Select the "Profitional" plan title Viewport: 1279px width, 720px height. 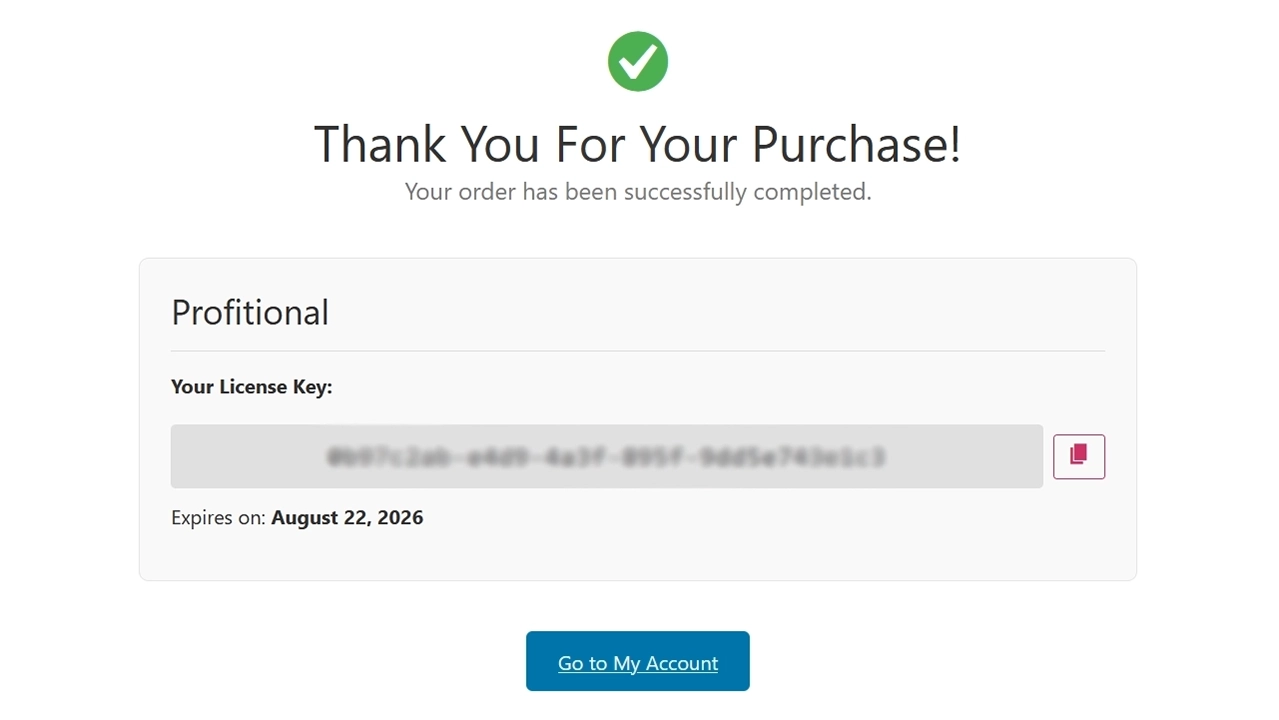coord(250,313)
